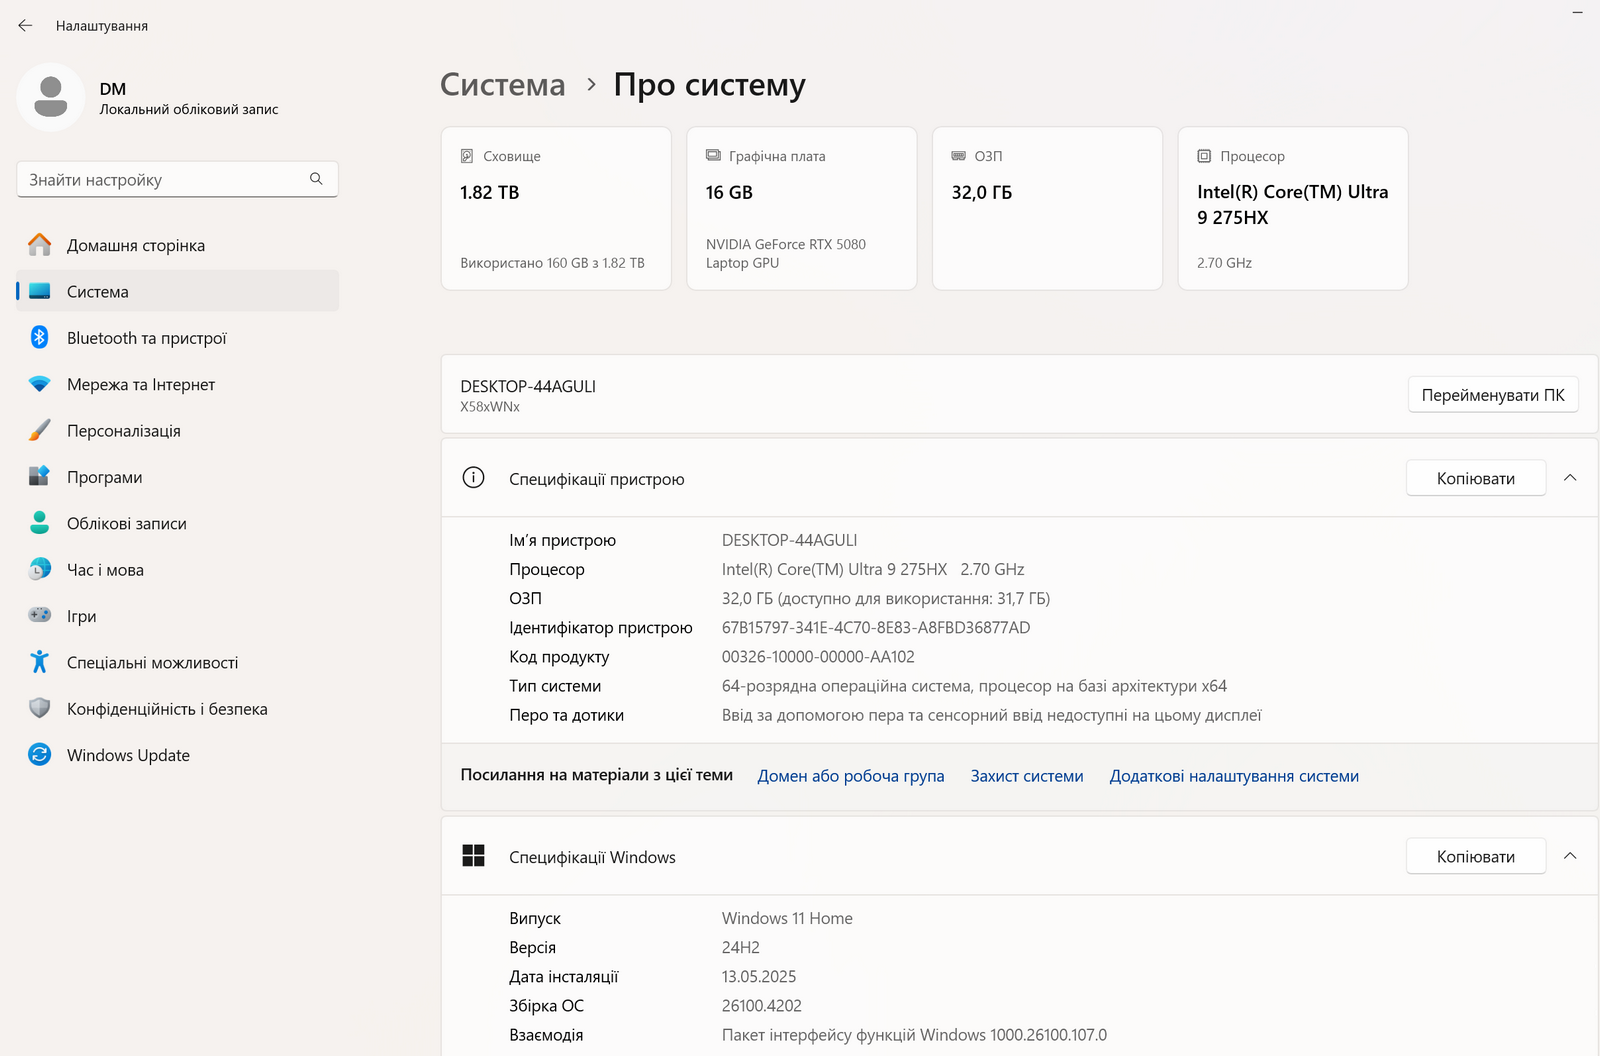Click the ОЗП memory card icon
Screen dimensions: 1600x1056
958,156
